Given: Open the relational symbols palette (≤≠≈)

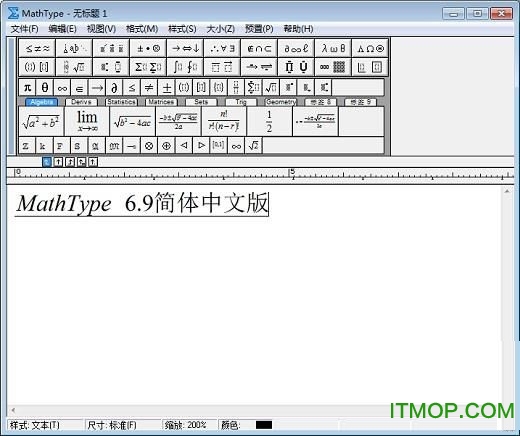Looking at the screenshot, I should 37,49.
